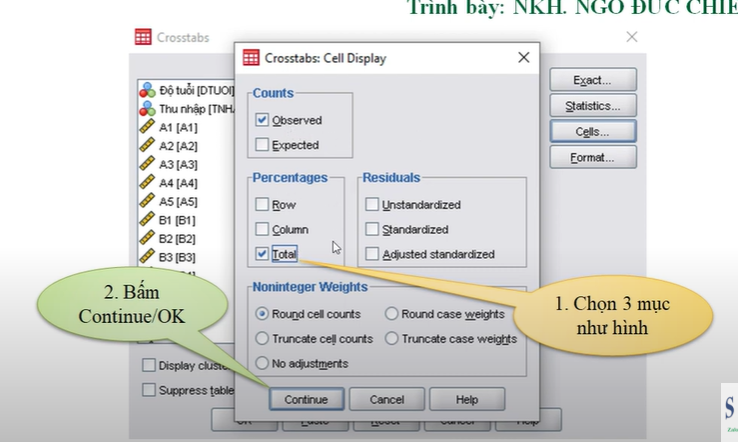Uncheck the Observed counts checkbox
This screenshot has height=442, width=738.
tap(262, 120)
